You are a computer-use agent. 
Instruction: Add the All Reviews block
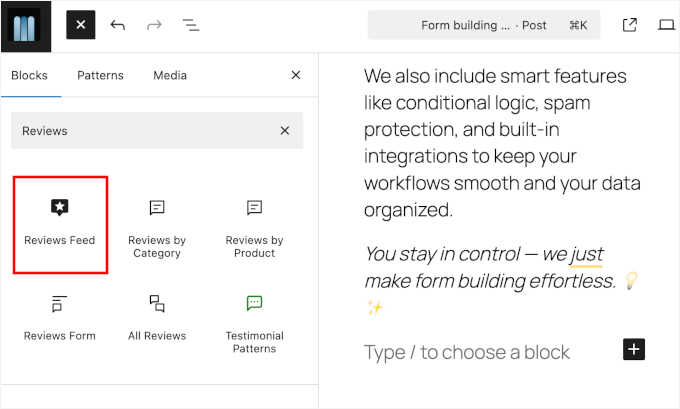[x=157, y=318]
